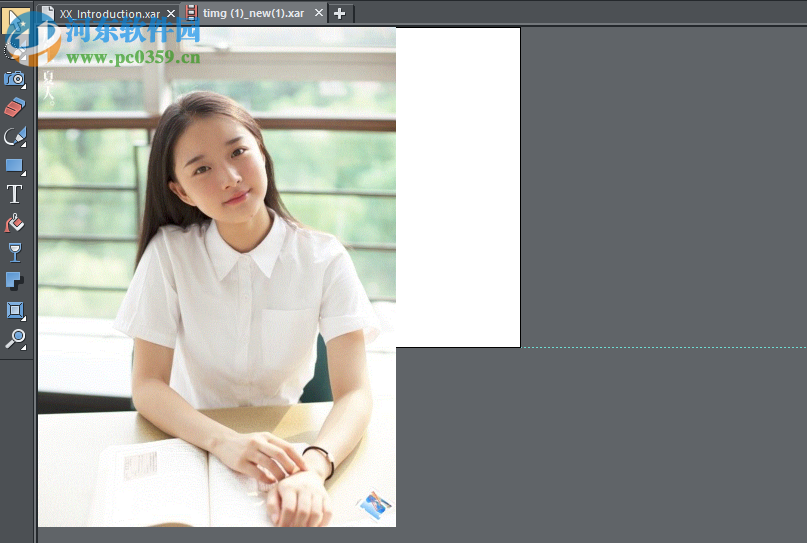Select the Zoom magnifier tool
Image resolution: width=807 pixels, height=543 pixels.
point(15,339)
